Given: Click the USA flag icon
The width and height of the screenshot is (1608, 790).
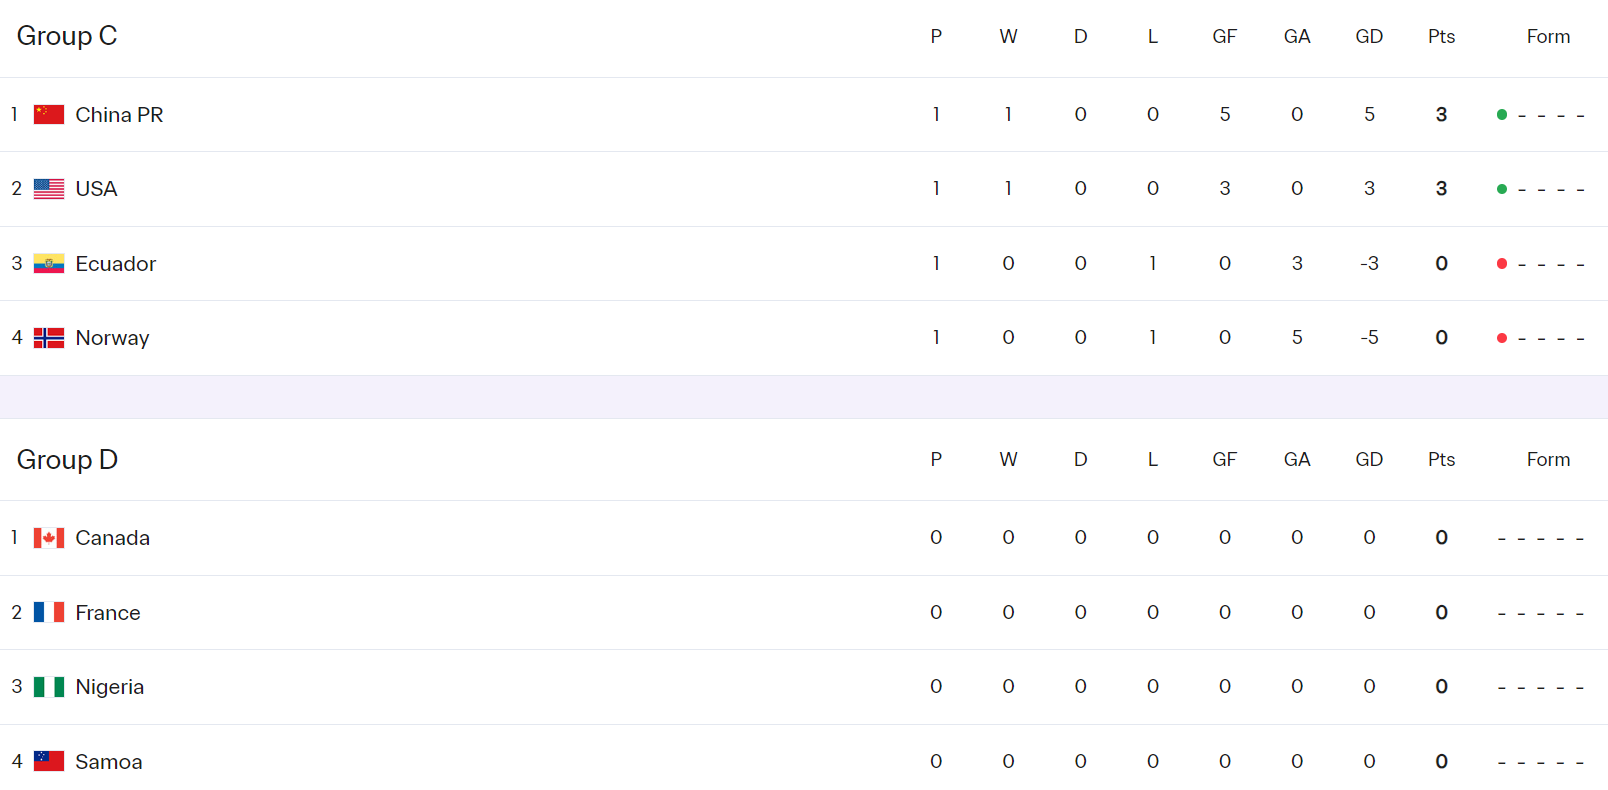Looking at the screenshot, I should [x=48, y=189].
